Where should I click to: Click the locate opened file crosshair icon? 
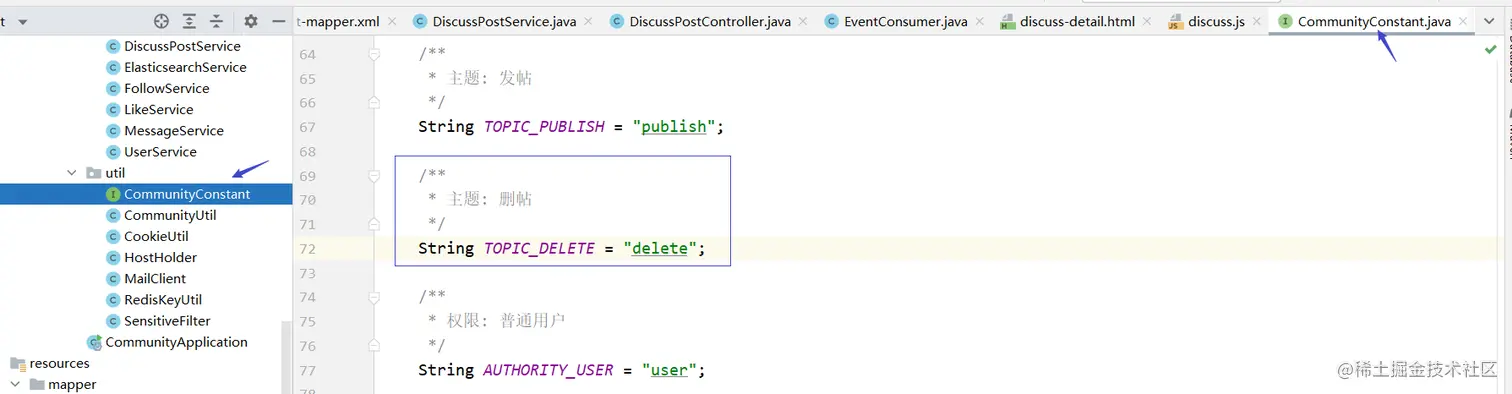[x=161, y=21]
